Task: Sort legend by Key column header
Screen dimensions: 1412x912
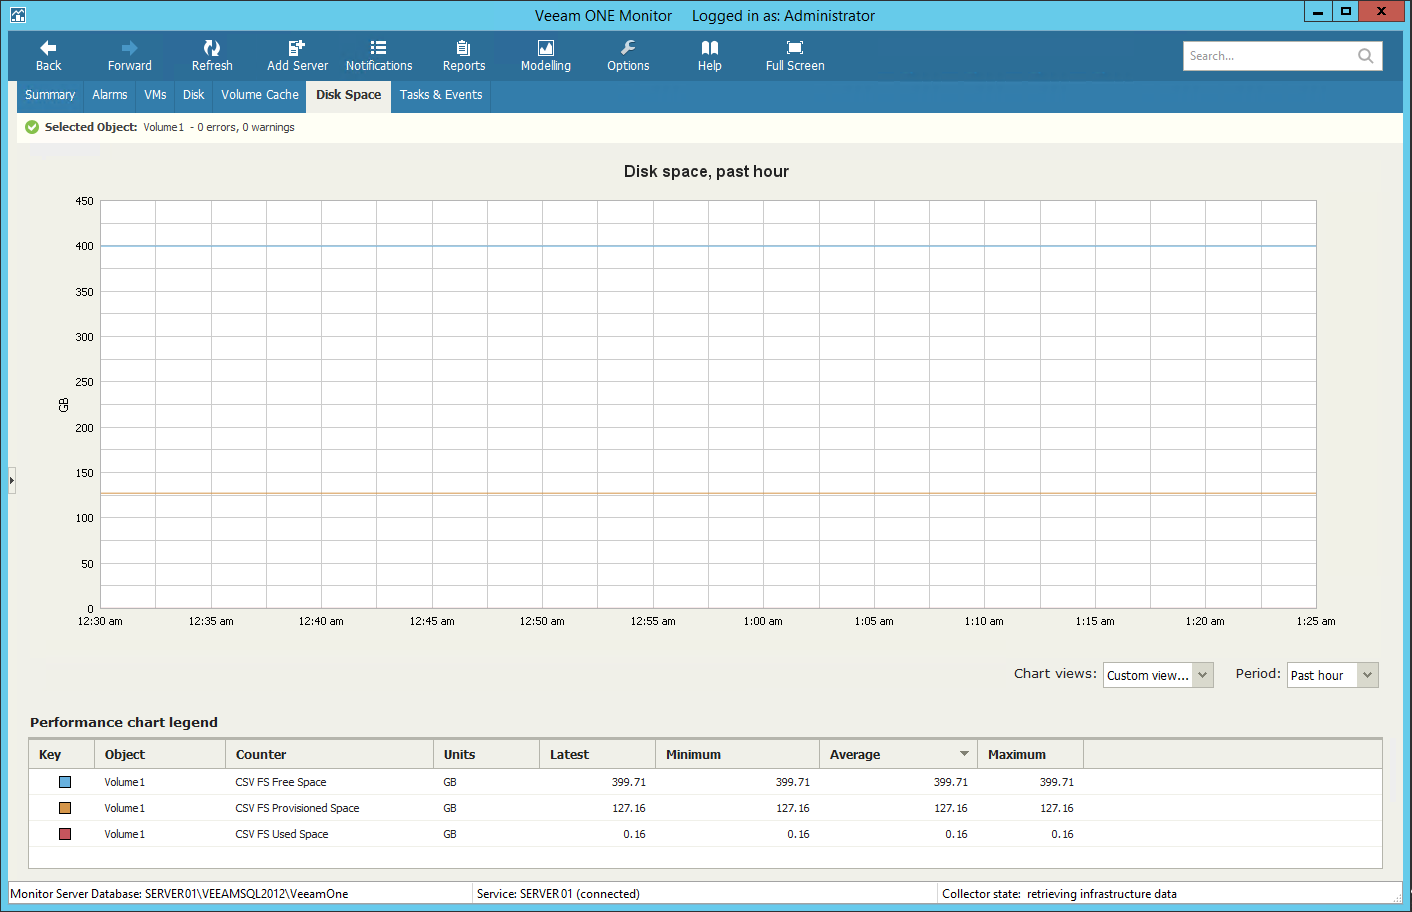Action: pyautogui.click(x=61, y=754)
